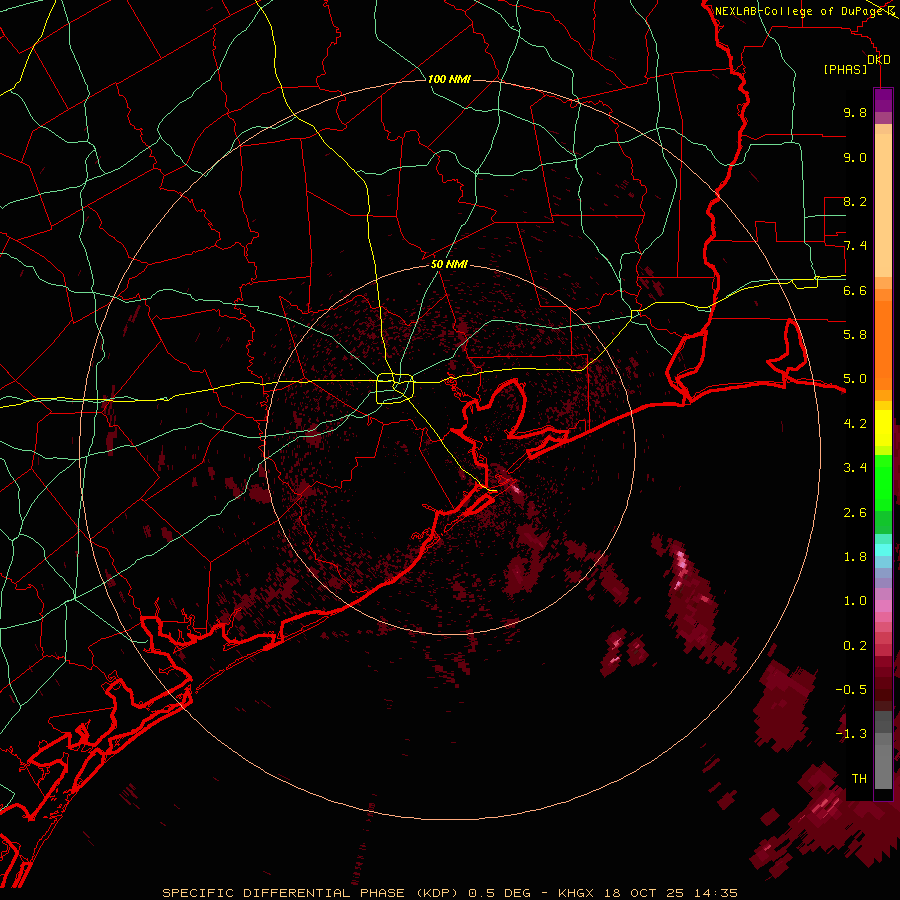Viewport: 900px width, 900px height.
Task: Select the 5.8 color scale value
Action: (855, 335)
